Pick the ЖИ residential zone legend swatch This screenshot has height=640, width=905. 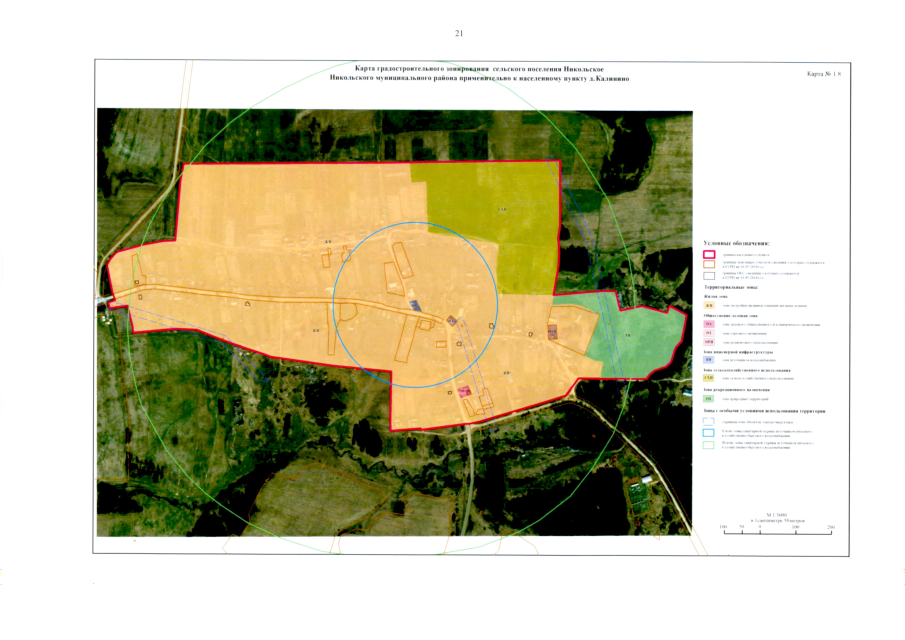[x=709, y=305]
